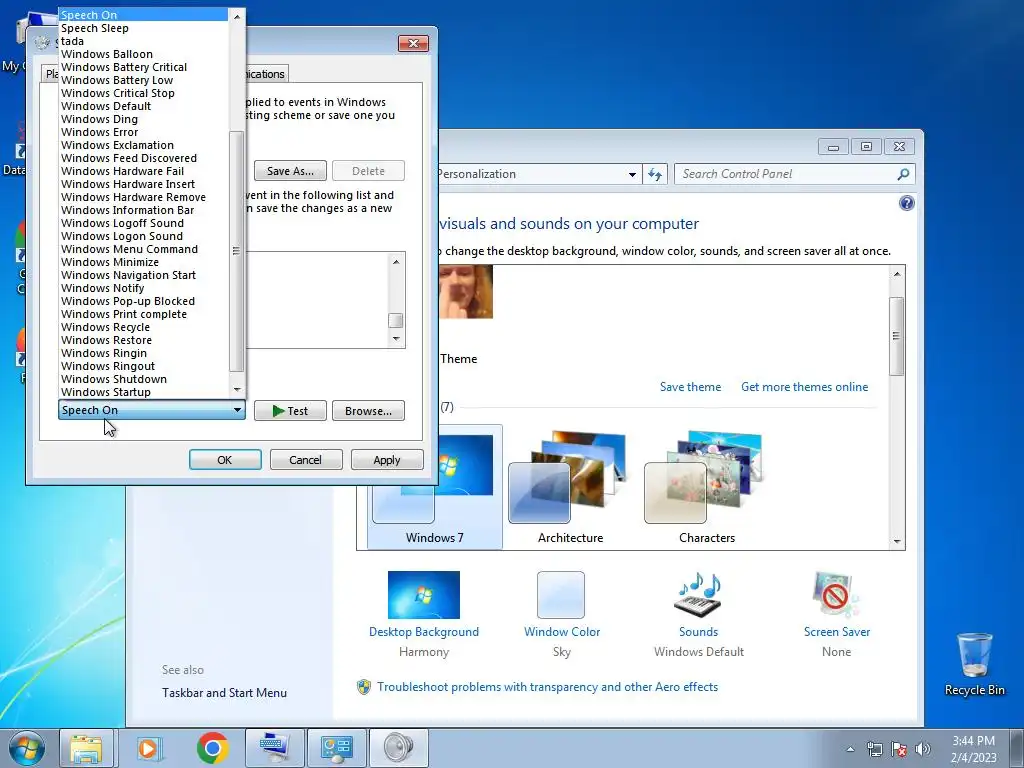Open network icon in system tray

coord(874,750)
